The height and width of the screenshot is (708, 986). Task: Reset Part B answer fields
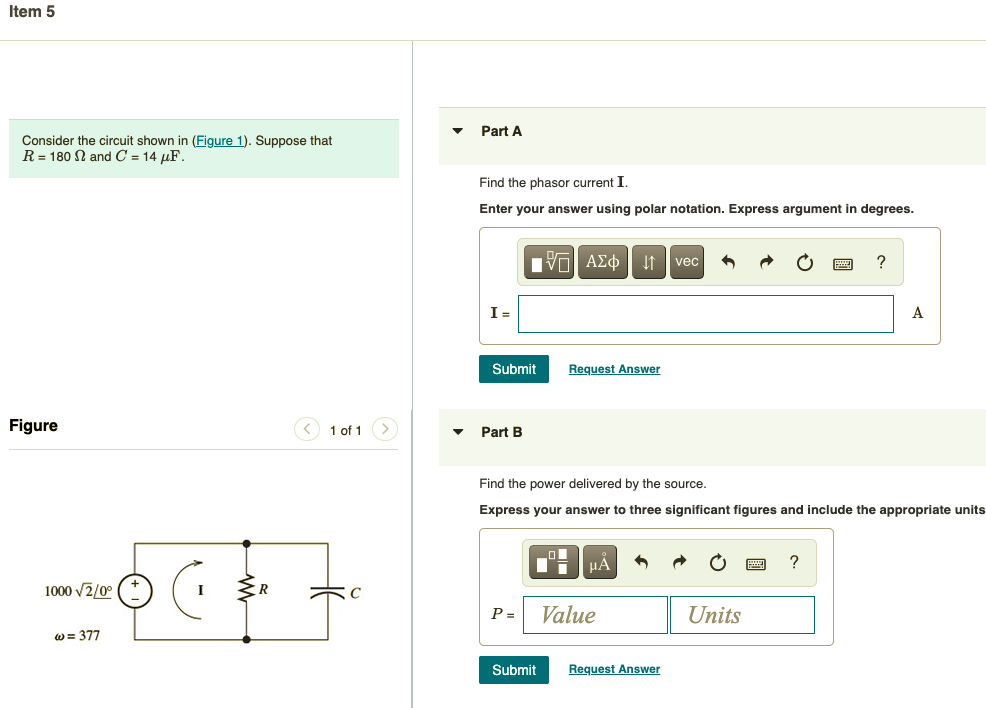click(717, 562)
